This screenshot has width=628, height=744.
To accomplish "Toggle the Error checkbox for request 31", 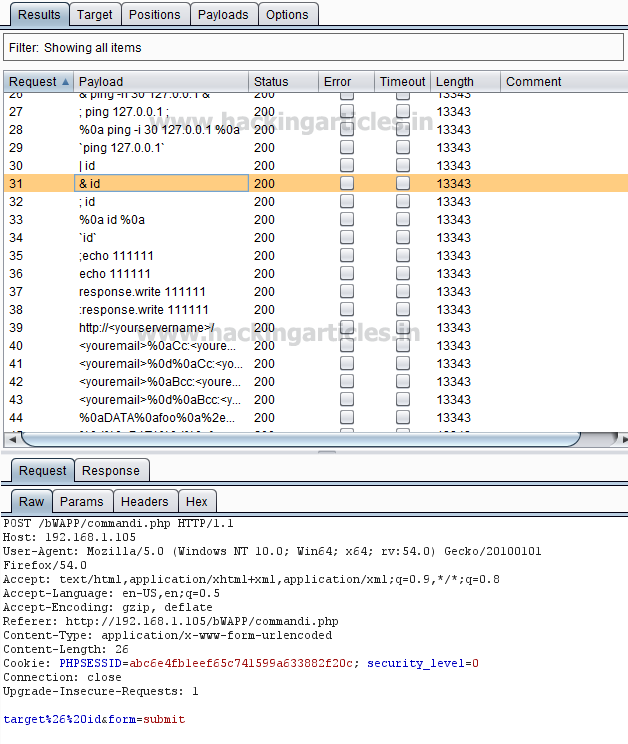I will point(347,183).
